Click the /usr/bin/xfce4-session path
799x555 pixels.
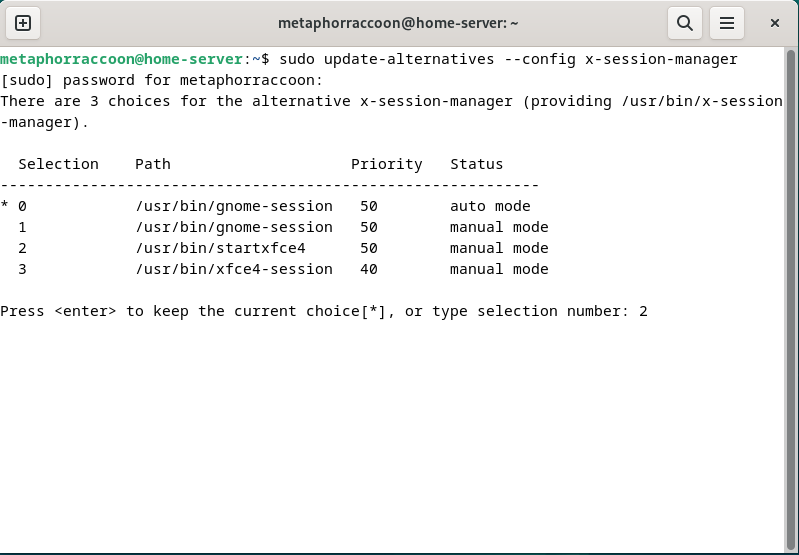pos(233,269)
